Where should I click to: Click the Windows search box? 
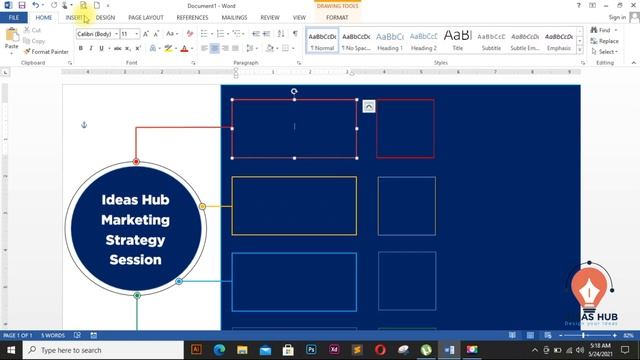pos(103,350)
